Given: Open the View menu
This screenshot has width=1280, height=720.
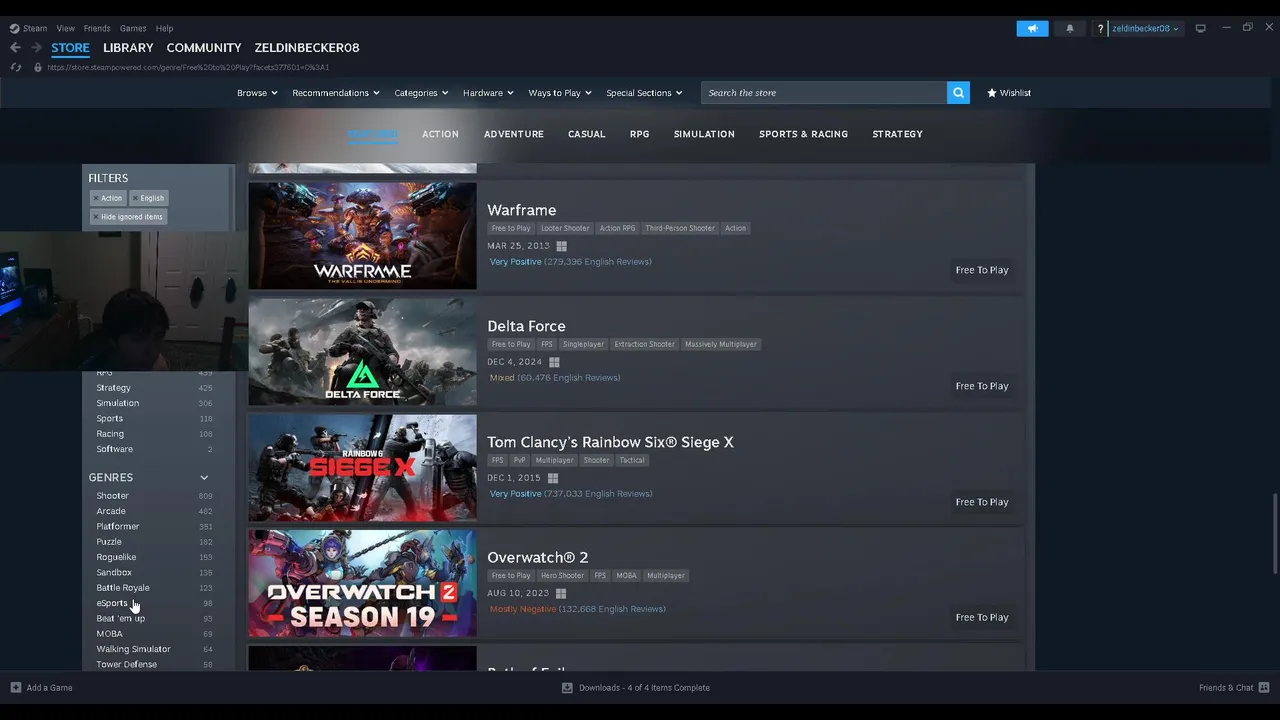Looking at the screenshot, I should [x=66, y=28].
